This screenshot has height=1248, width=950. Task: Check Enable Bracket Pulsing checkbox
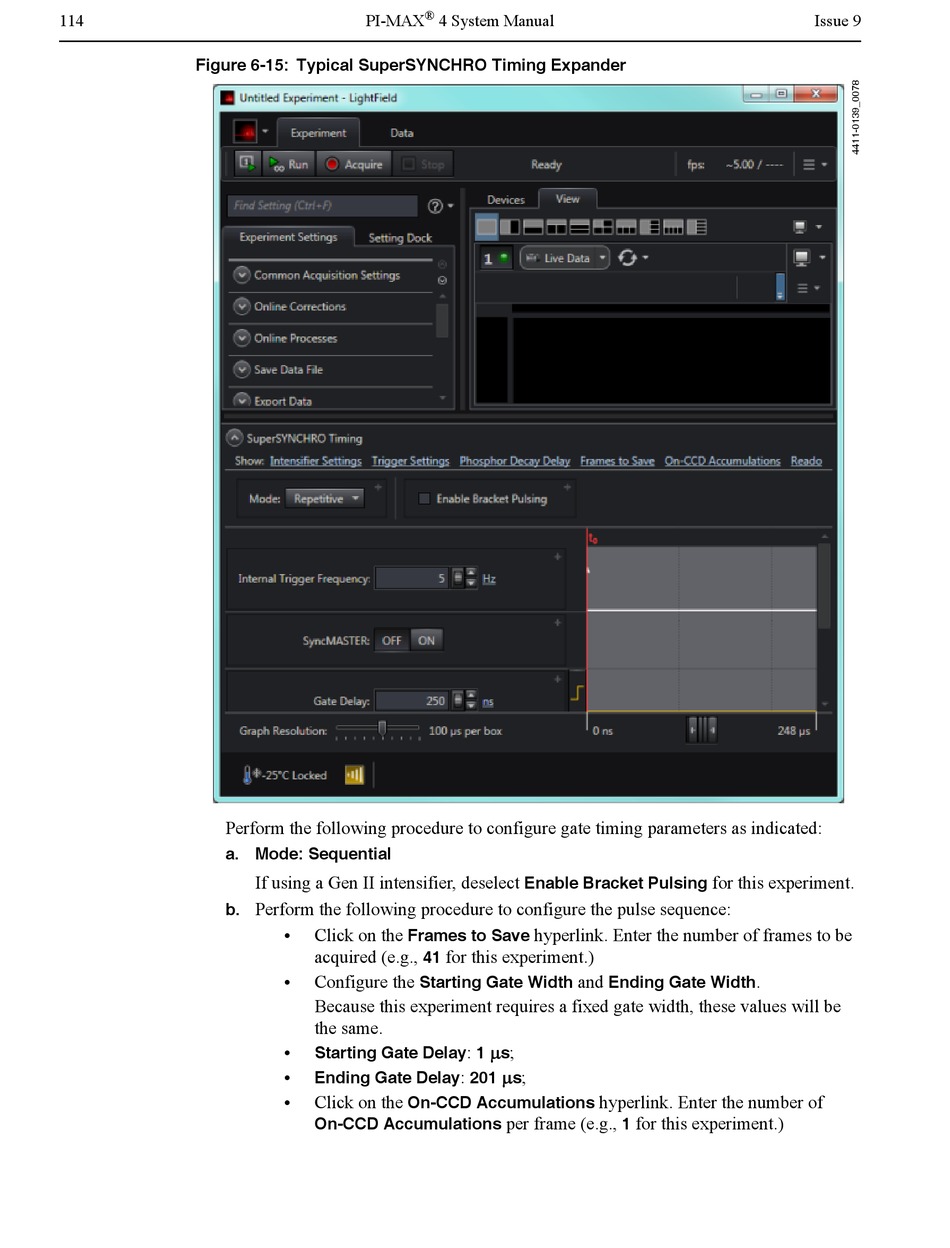[x=424, y=499]
